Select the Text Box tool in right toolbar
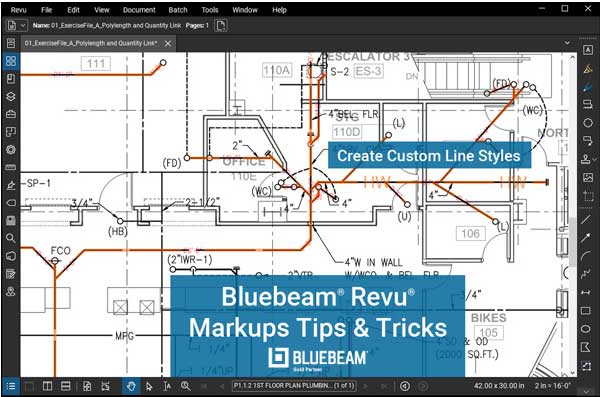The image size is (600, 397). [x=588, y=50]
